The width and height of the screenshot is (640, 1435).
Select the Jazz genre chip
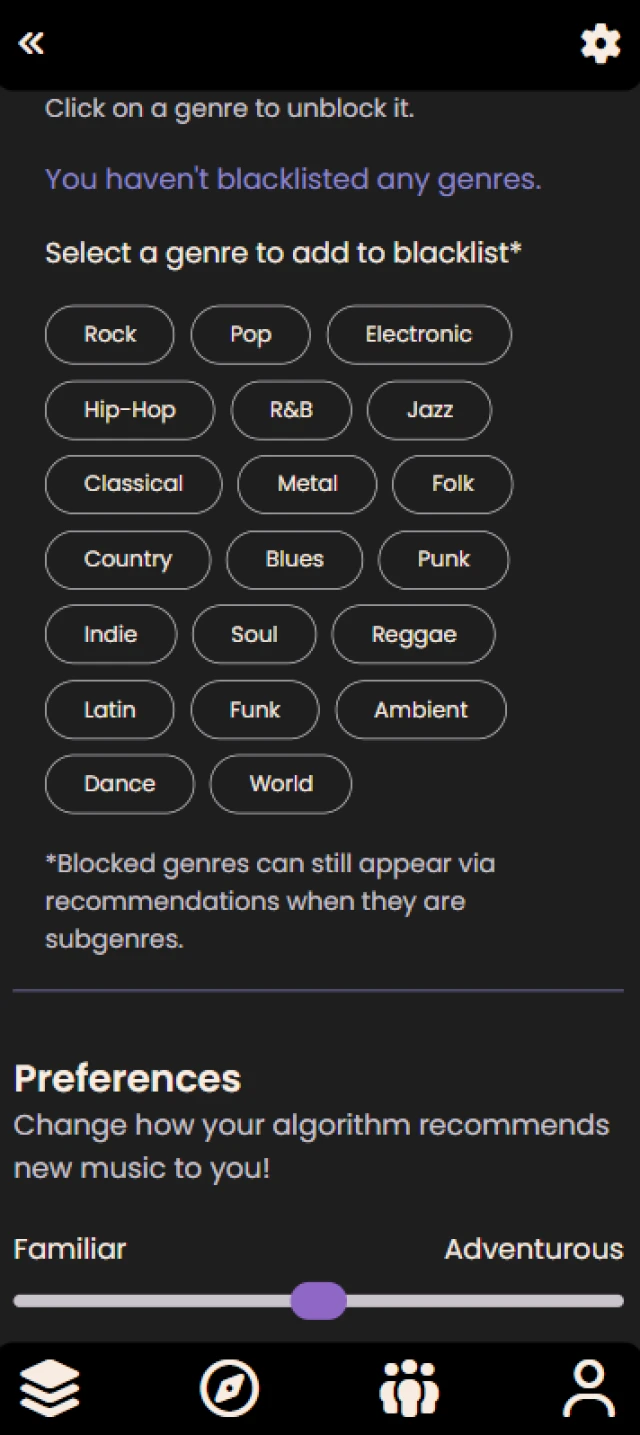[x=429, y=410]
